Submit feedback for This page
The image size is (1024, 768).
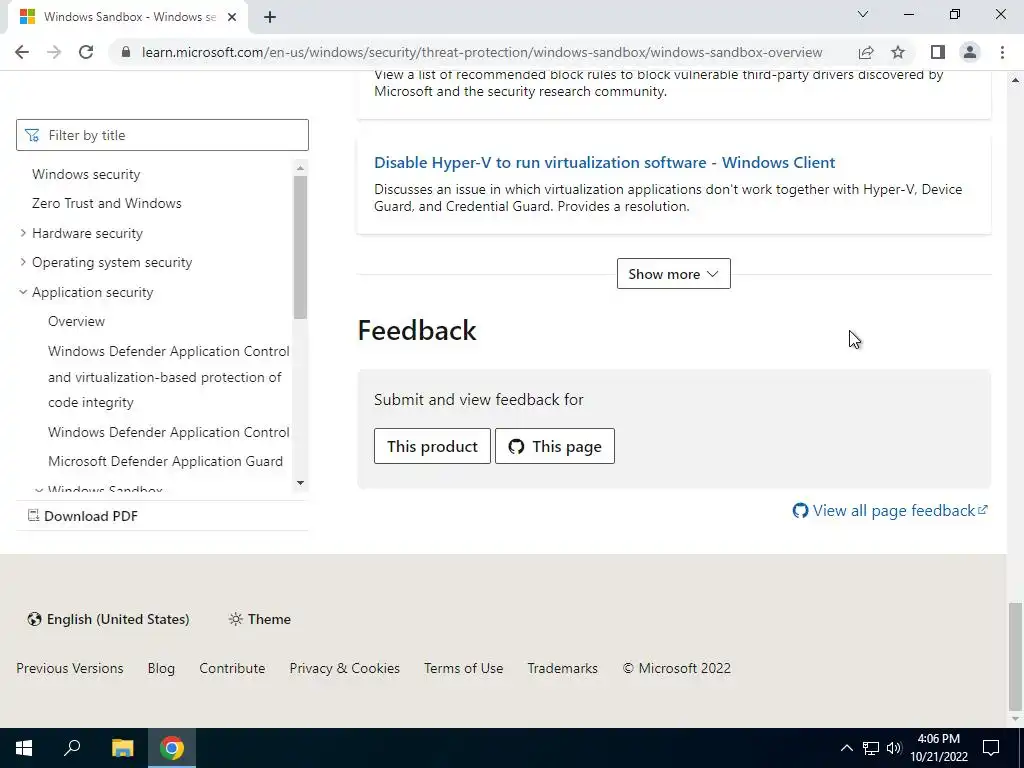coord(554,446)
